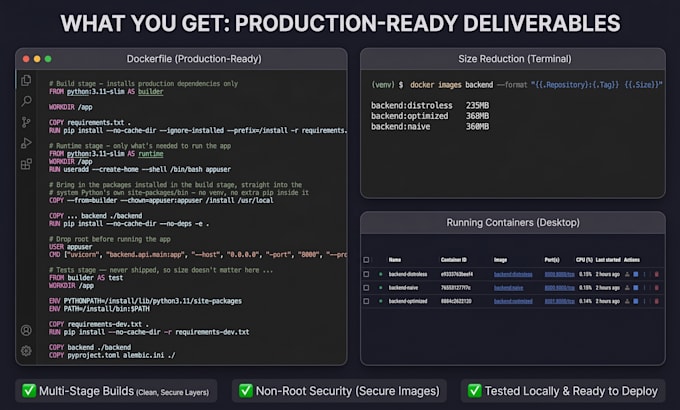The height and width of the screenshot is (410, 680).
Task: Tick the checkbox for the backend-naive row
Action: point(366,288)
